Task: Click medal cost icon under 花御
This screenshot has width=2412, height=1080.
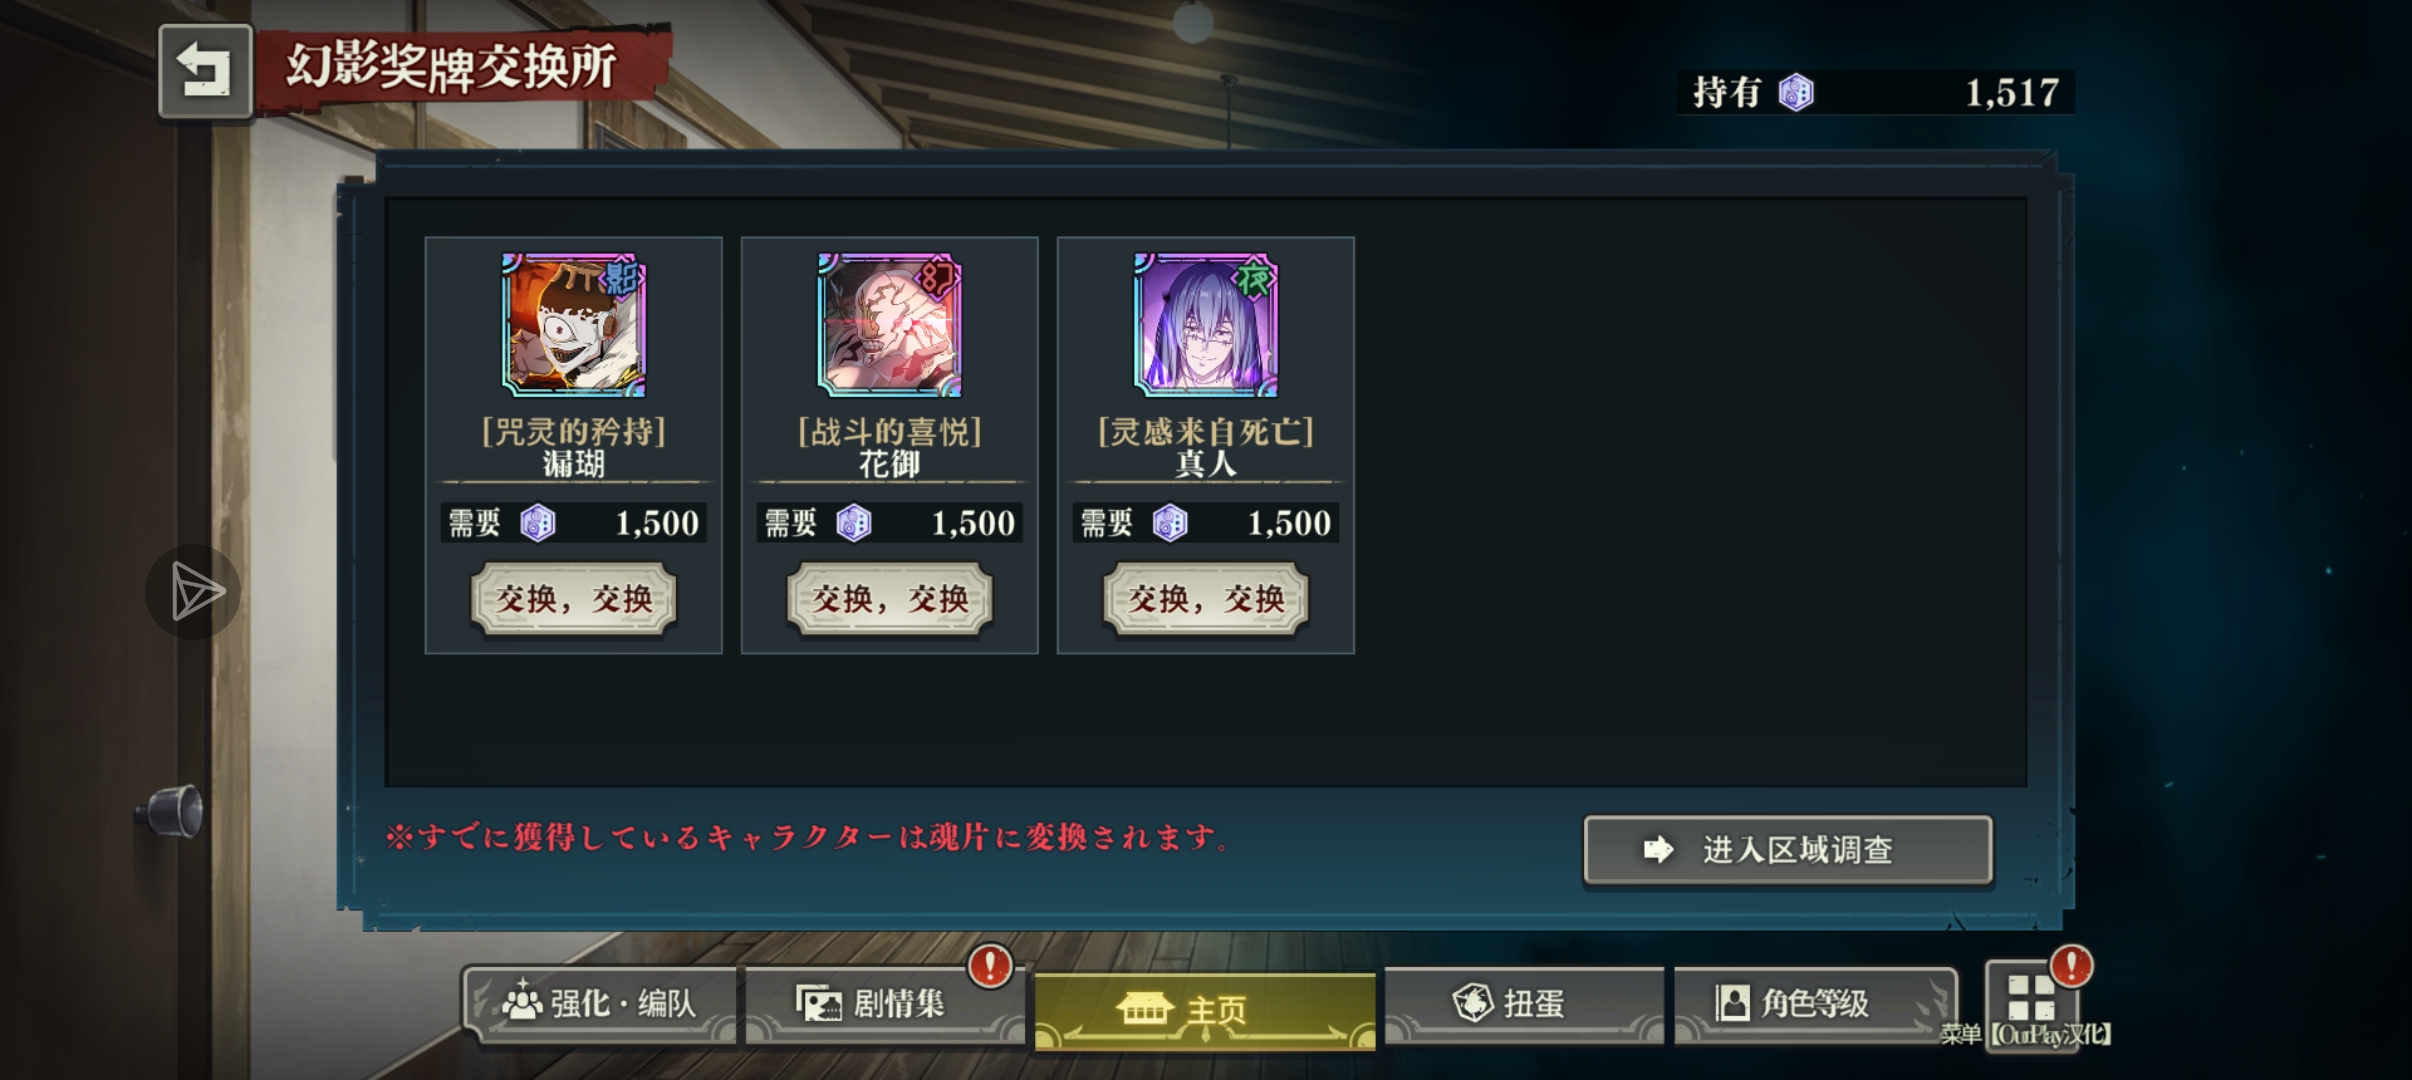Action: tap(854, 523)
